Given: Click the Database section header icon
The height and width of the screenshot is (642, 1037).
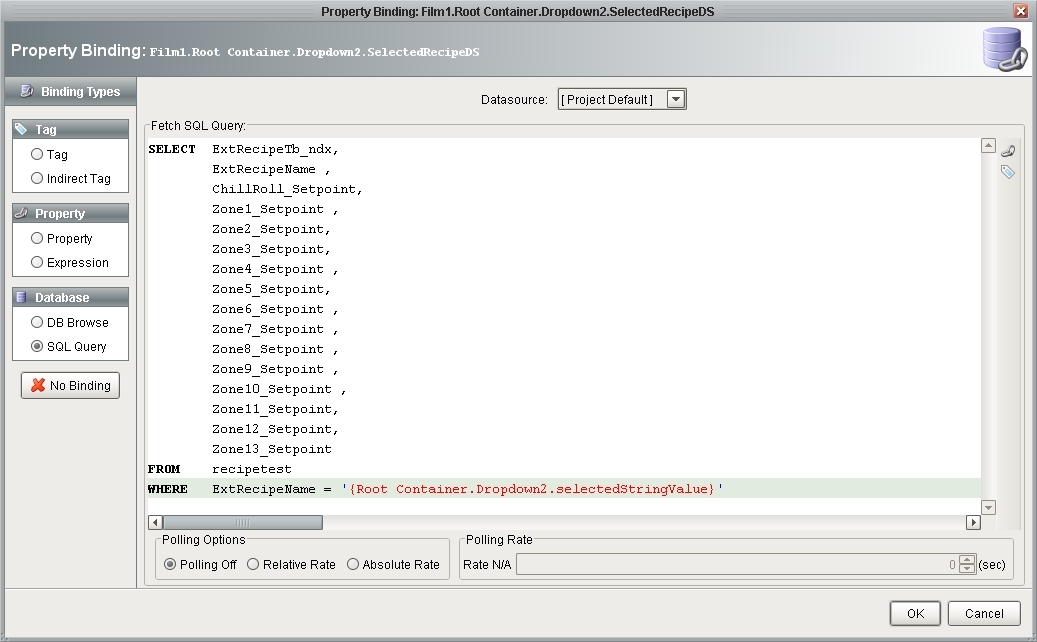Looking at the screenshot, I should (21, 297).
